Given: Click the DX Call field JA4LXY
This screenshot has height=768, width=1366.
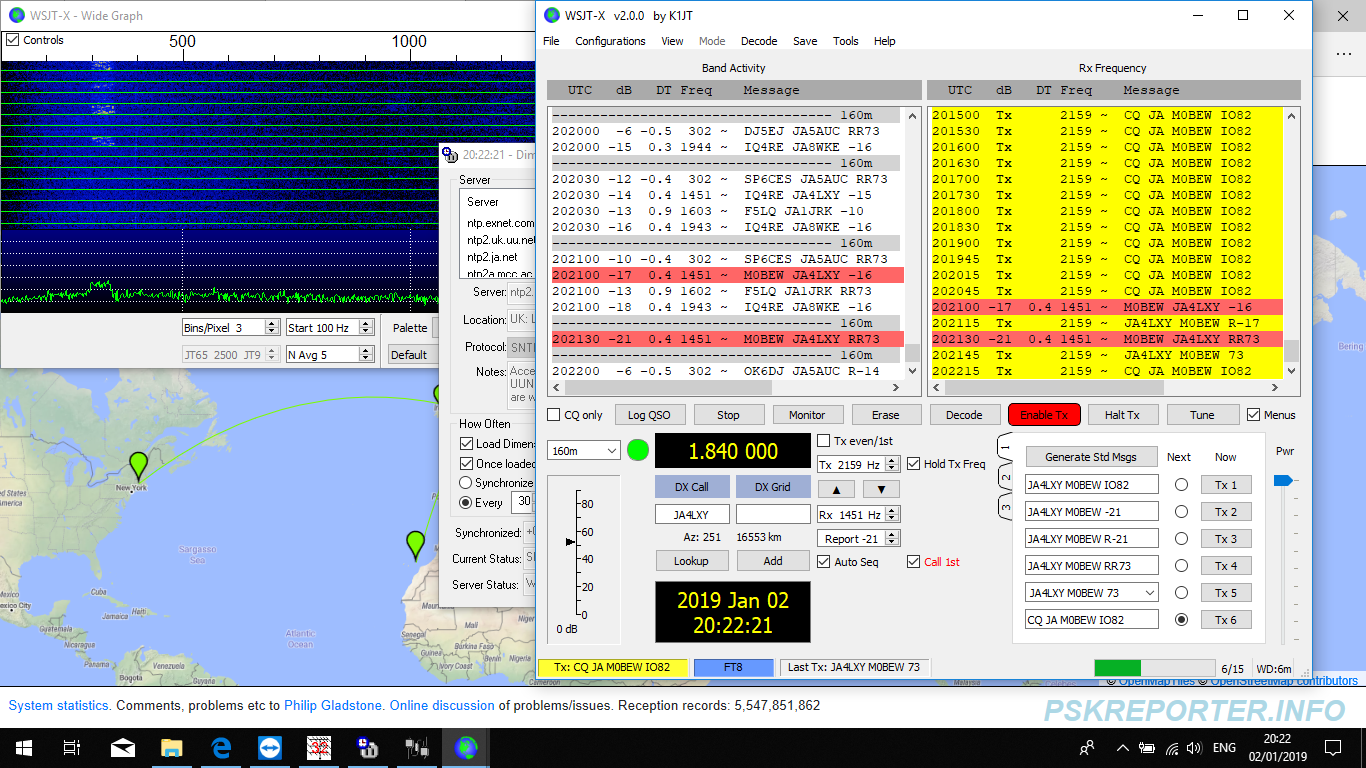Looking at the screenshot, I should (x=692, y=515).
